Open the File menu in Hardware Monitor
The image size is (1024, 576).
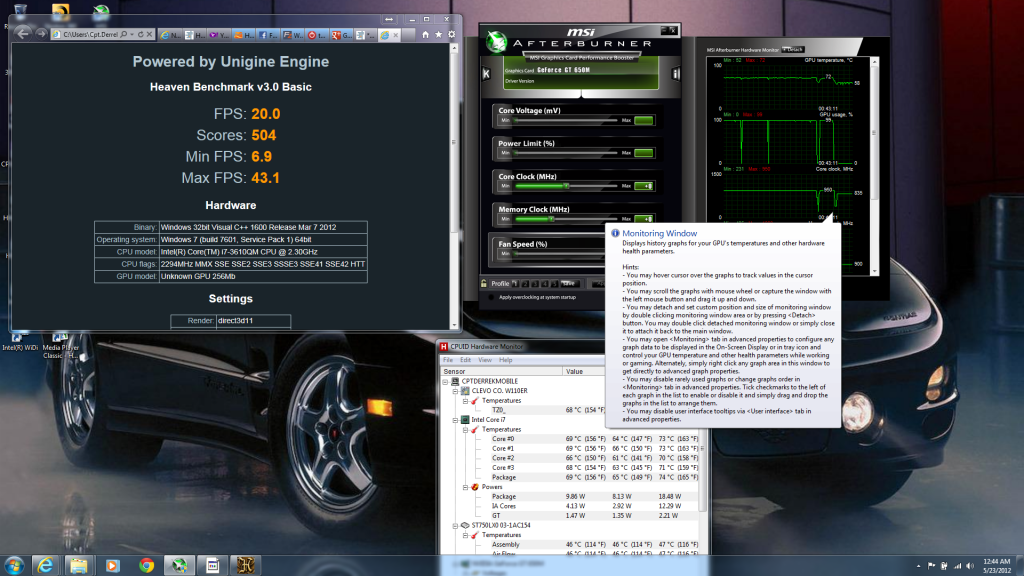pyautogui.click(x=449, y=359)
